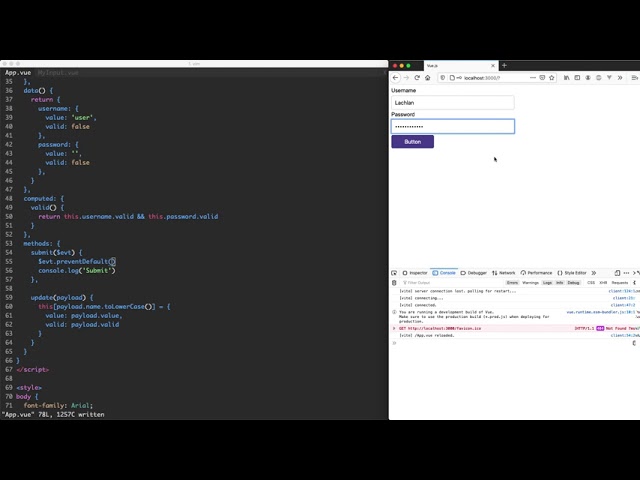Toggle the browser sidebar icon
The width and height of the screenshot is (640, 480).
click(577, 78)
